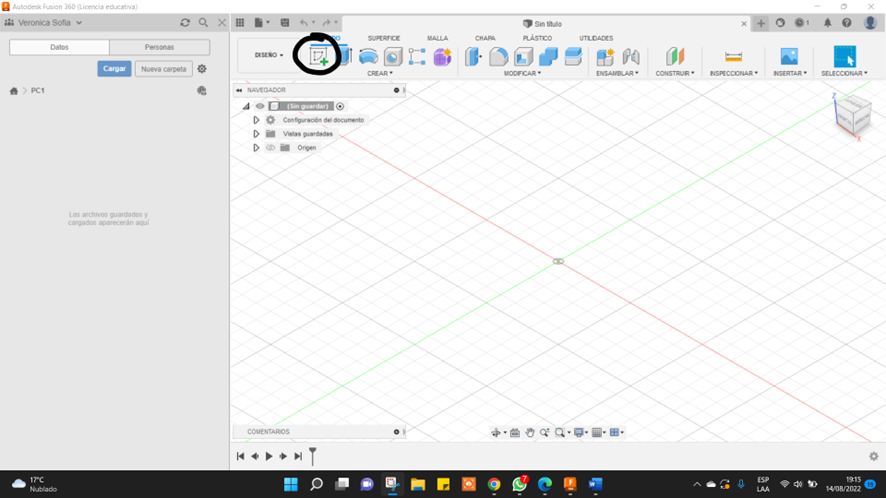Activate the root component radio button
The width and height of the screenshot is (886, 498).
click(340, 106)
